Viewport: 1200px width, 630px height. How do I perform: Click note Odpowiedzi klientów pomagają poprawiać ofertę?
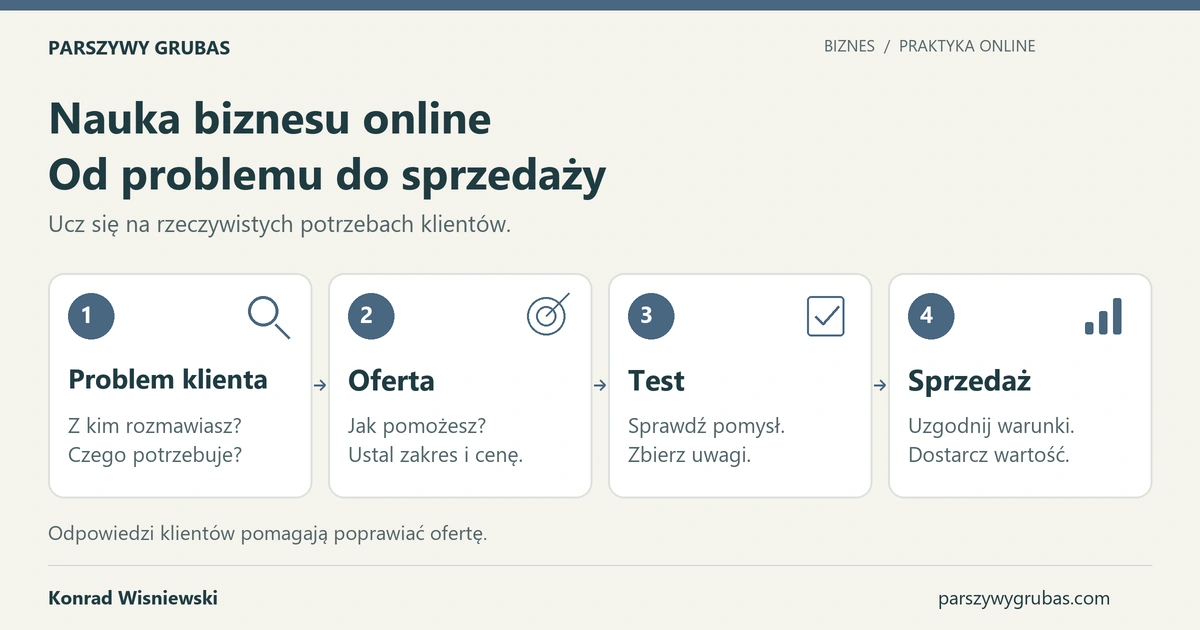pyautogui.click(x=268, y=534)
